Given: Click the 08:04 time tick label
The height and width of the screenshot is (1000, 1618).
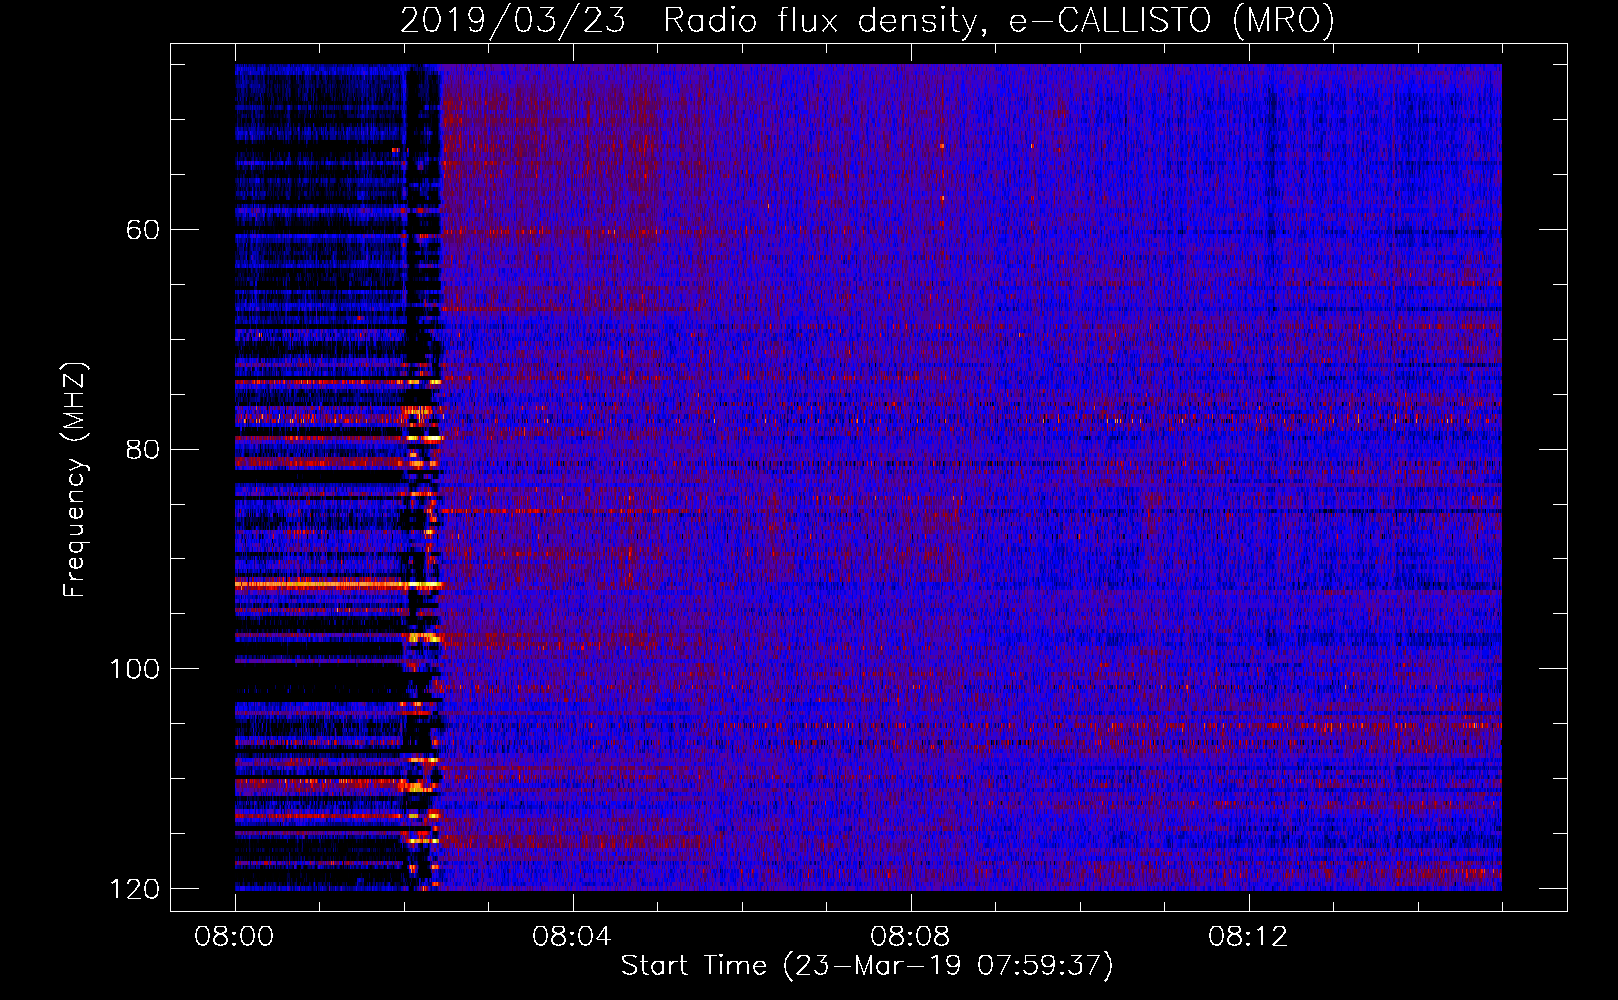Looking at the screenshot, I should pos(572,937).
